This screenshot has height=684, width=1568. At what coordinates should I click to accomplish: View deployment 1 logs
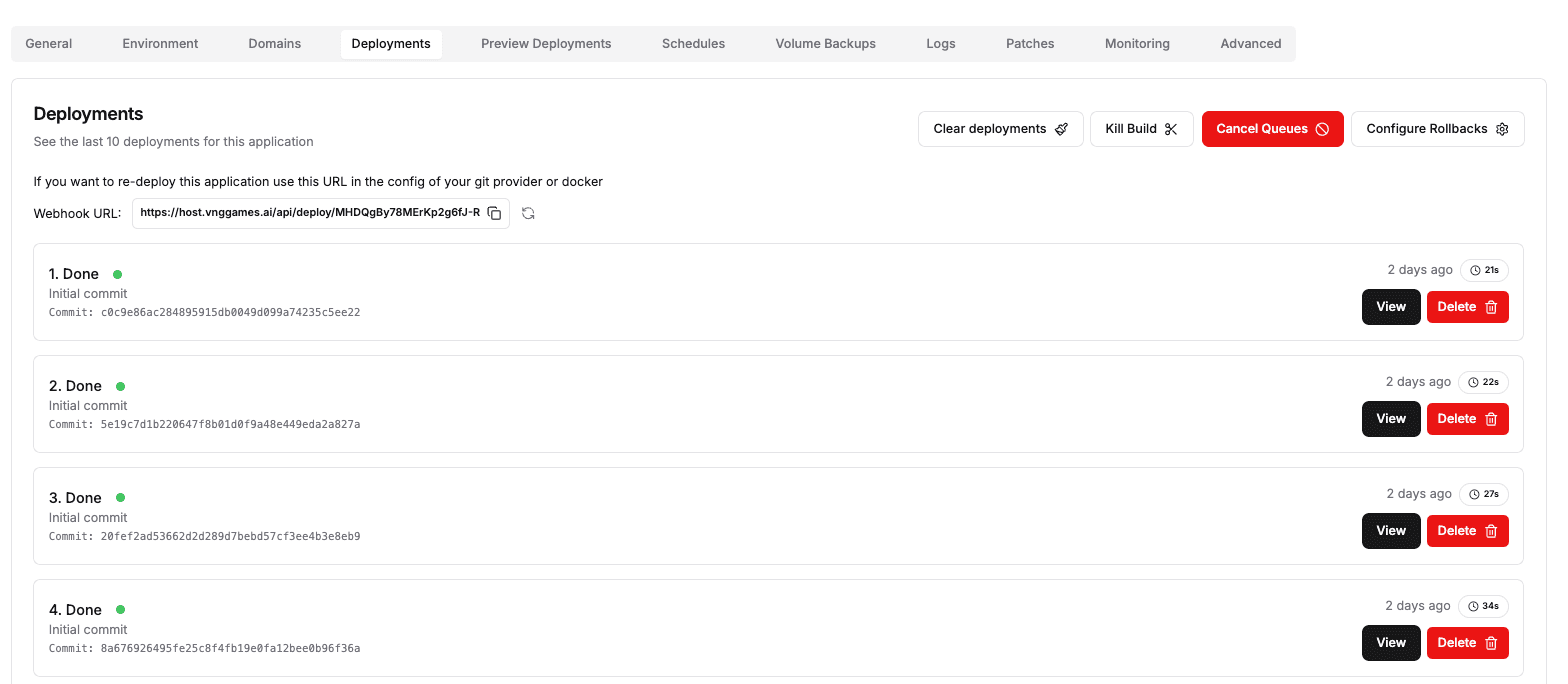[1391, 307]
